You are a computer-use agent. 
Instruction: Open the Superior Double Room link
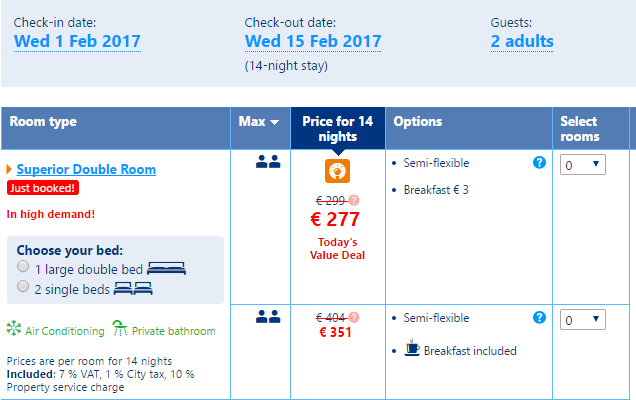[86, 169]
